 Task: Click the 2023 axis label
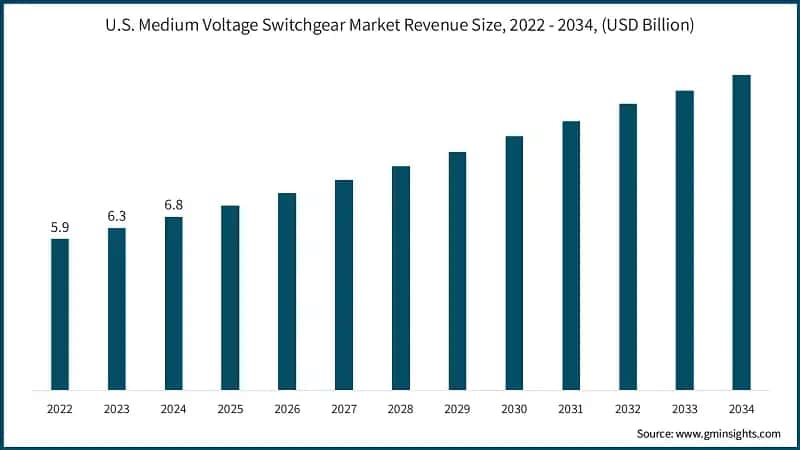[117, 409]
